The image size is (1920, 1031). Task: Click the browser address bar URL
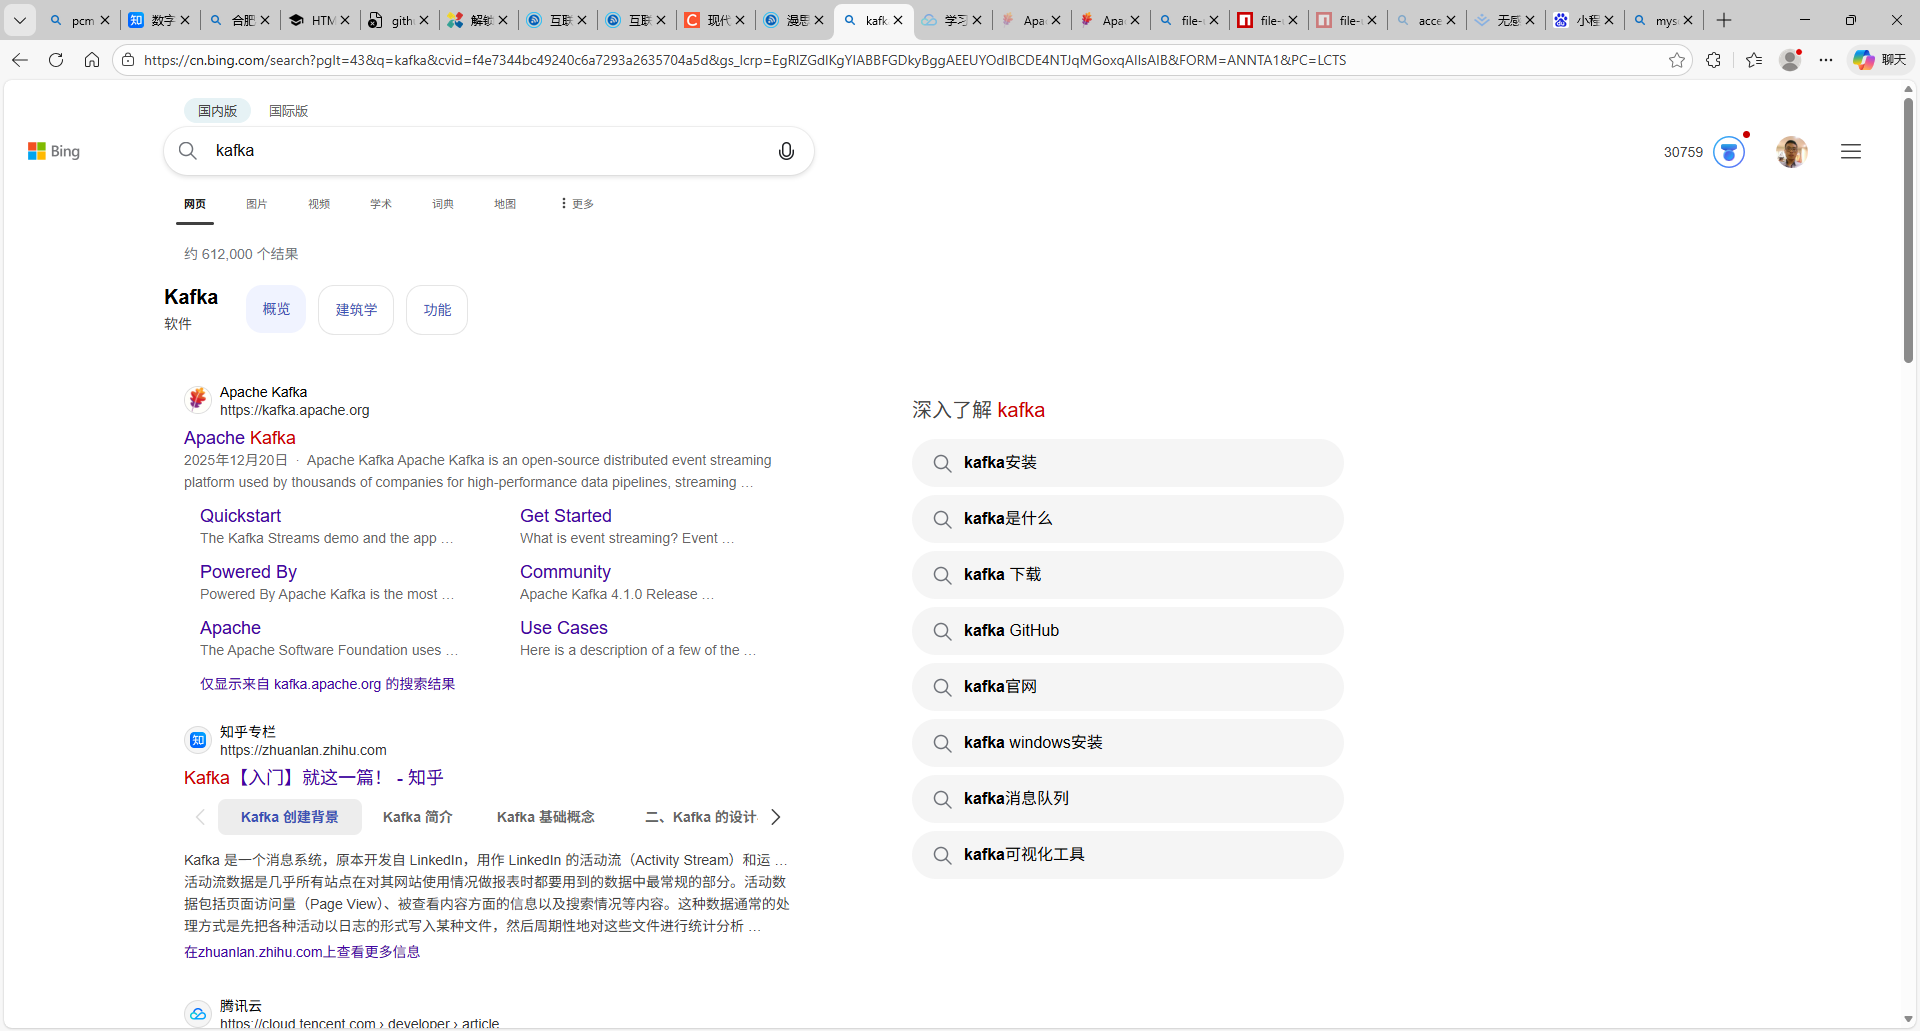pyautogui.click(x=745, y=60)
